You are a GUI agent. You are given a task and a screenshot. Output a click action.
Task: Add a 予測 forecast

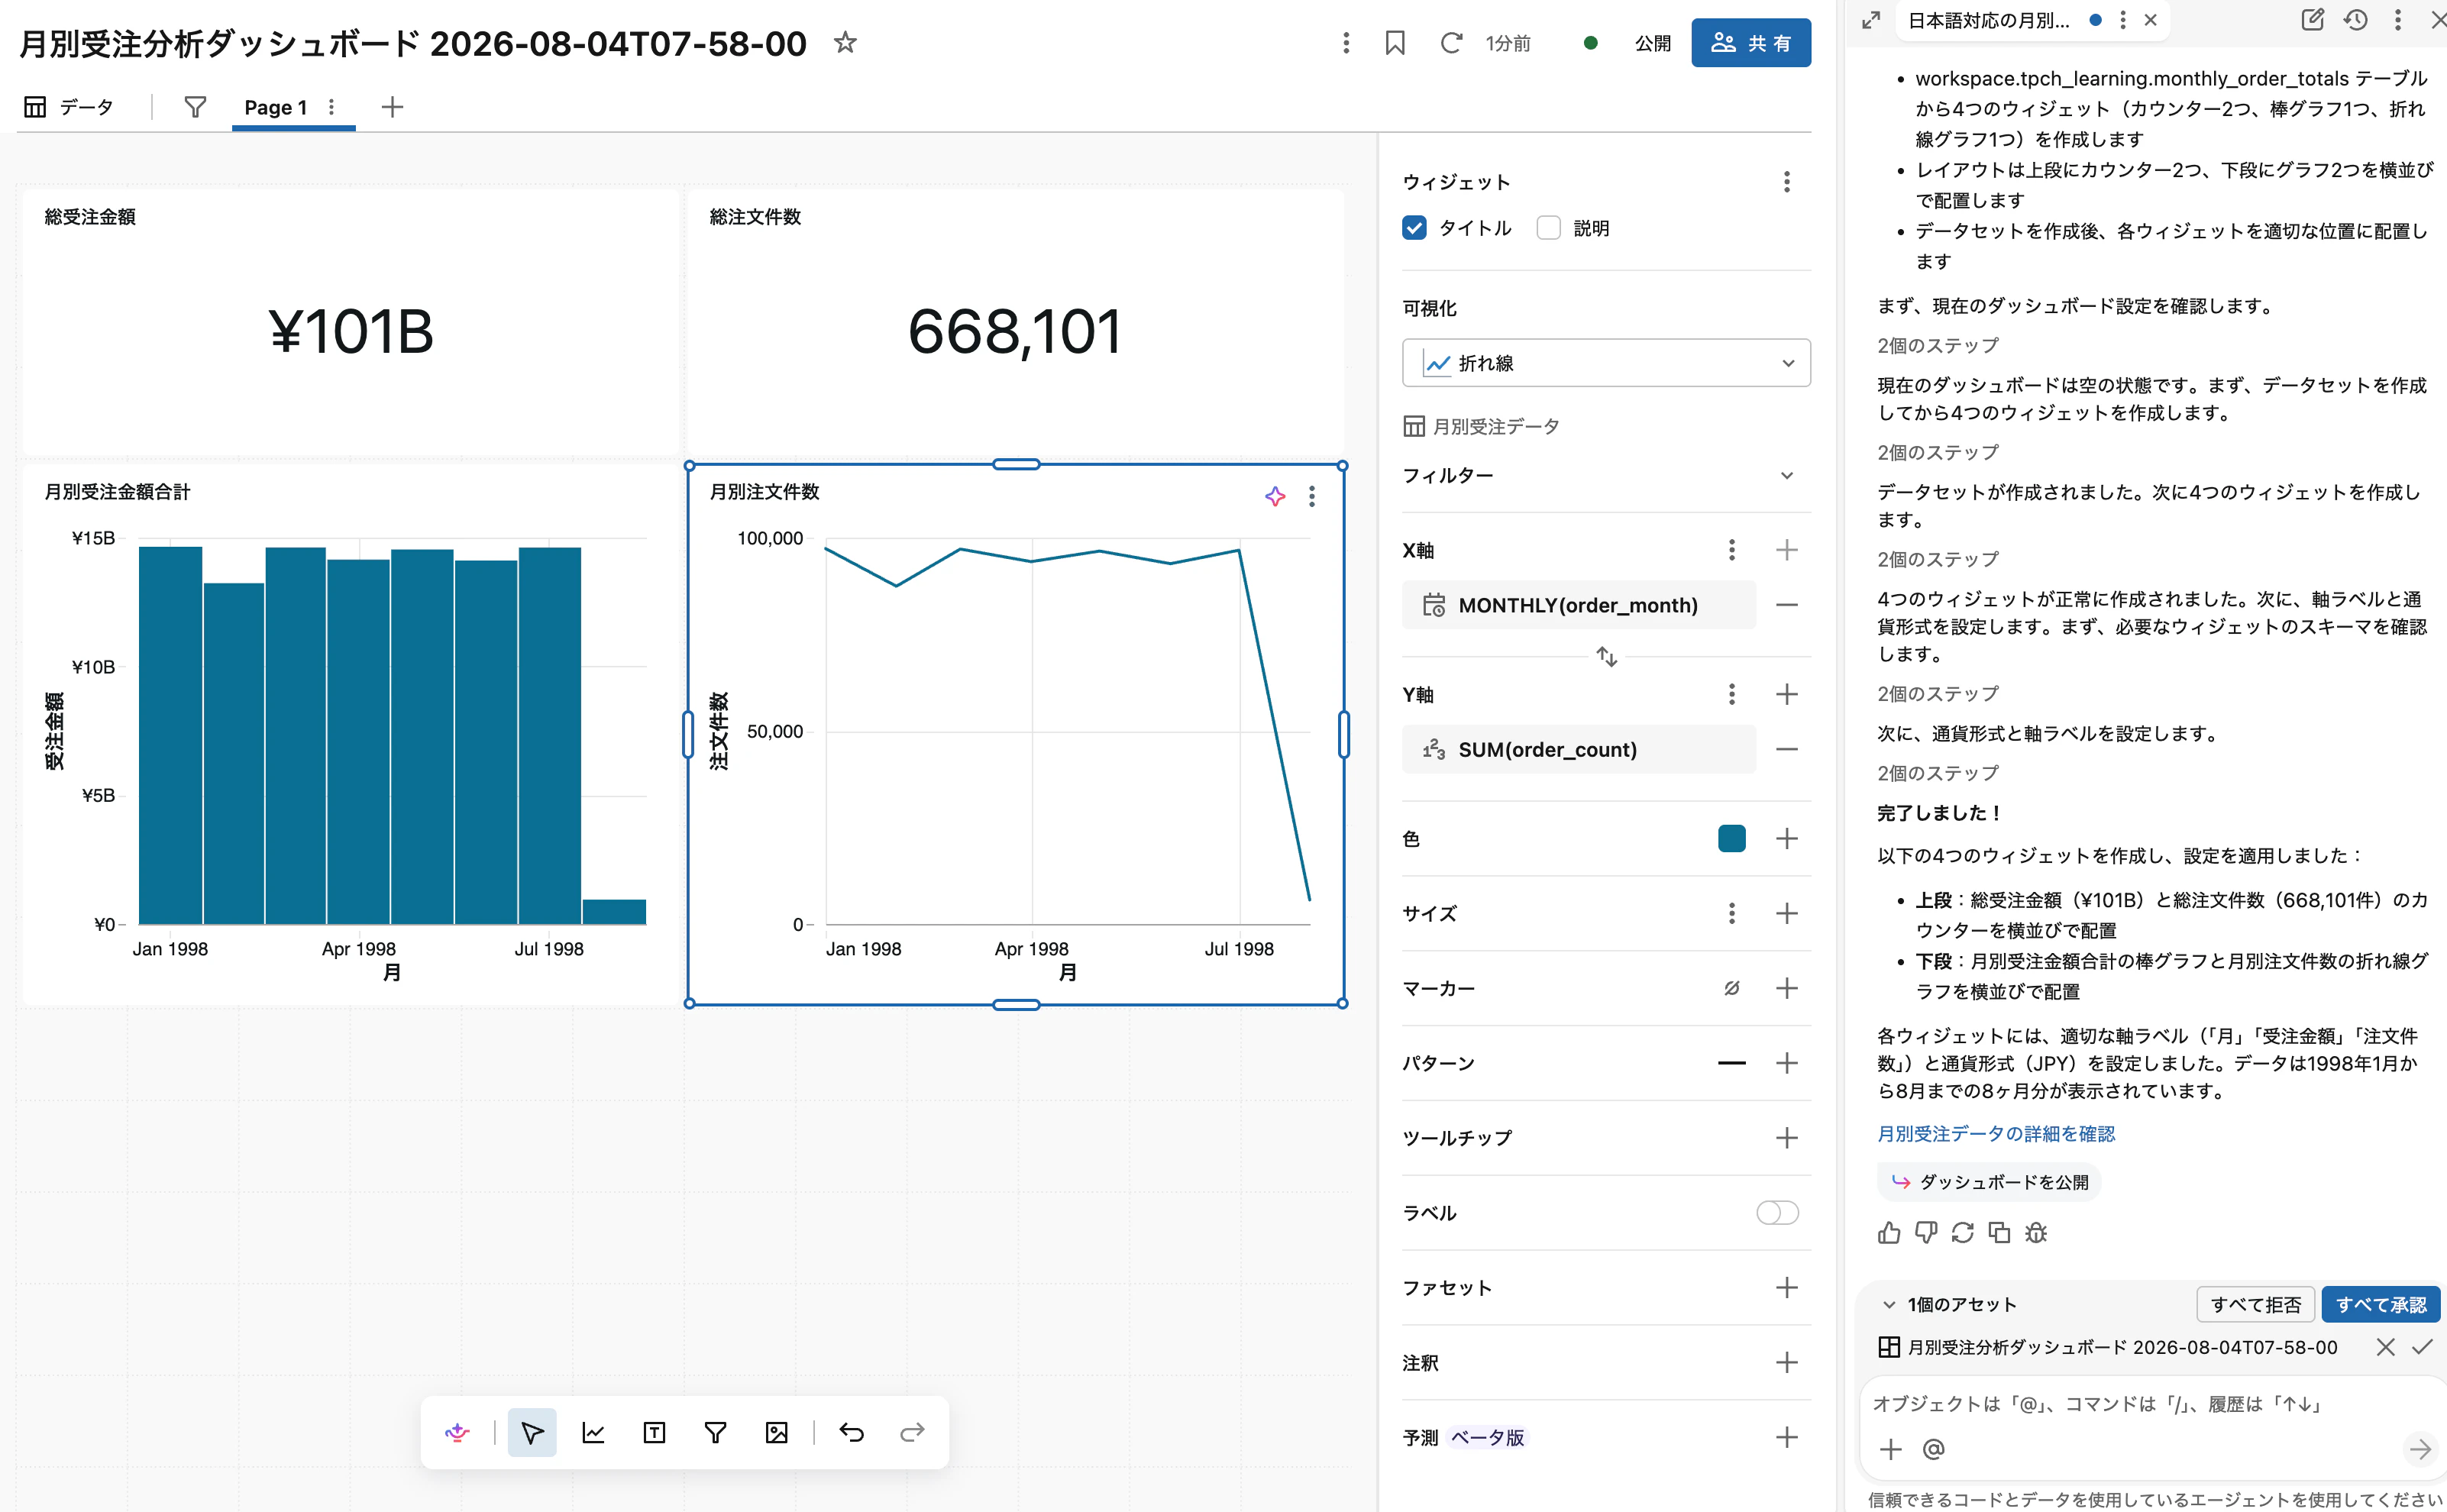pyautogui.click(x=1787, y=1437)
